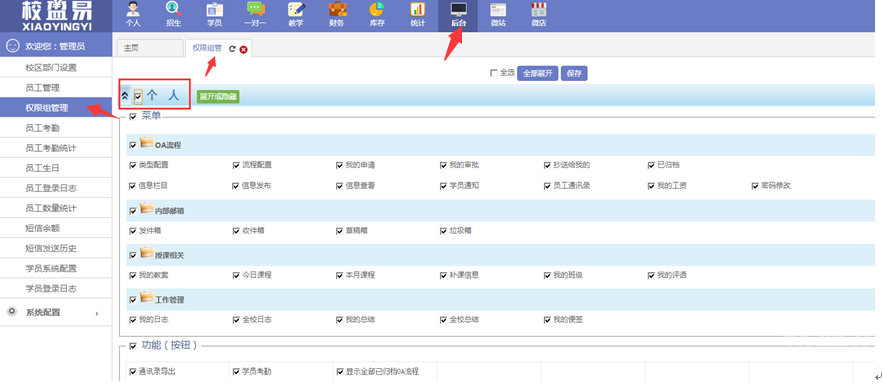Open the 教学 teaching module
The width and height of the screenshot is (883, 387).
(x=296, y=15)
